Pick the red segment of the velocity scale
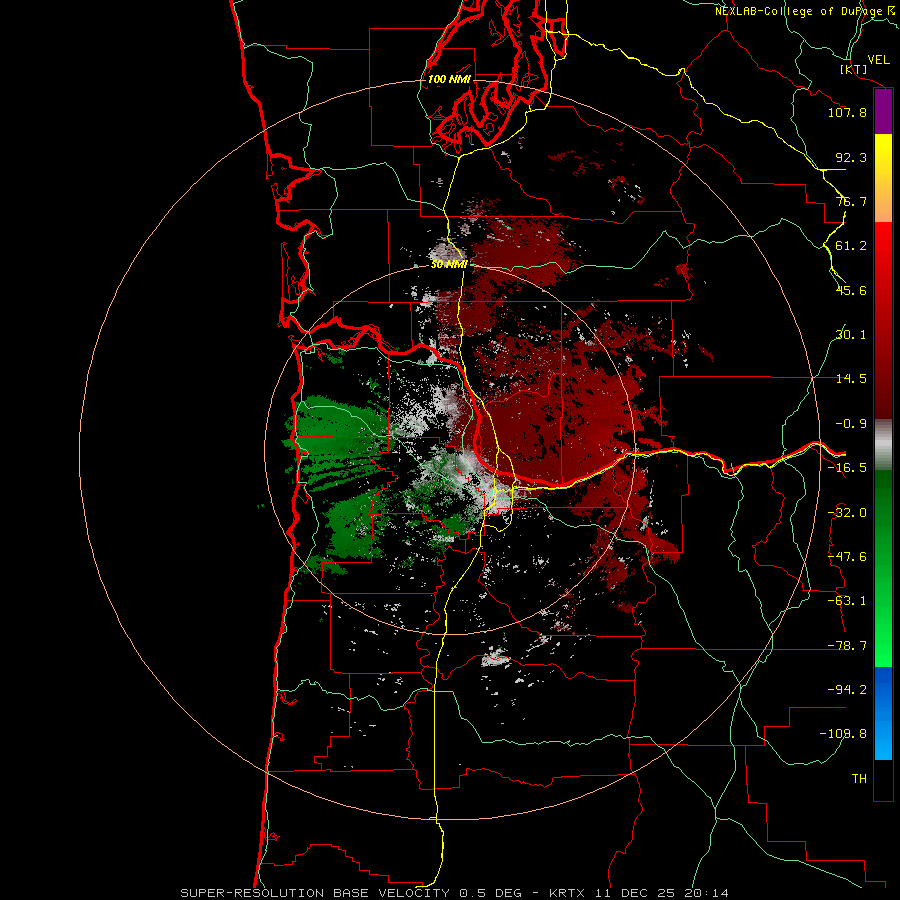The height and width of the screenshot is (900, 900). click(x=883, y=320)
